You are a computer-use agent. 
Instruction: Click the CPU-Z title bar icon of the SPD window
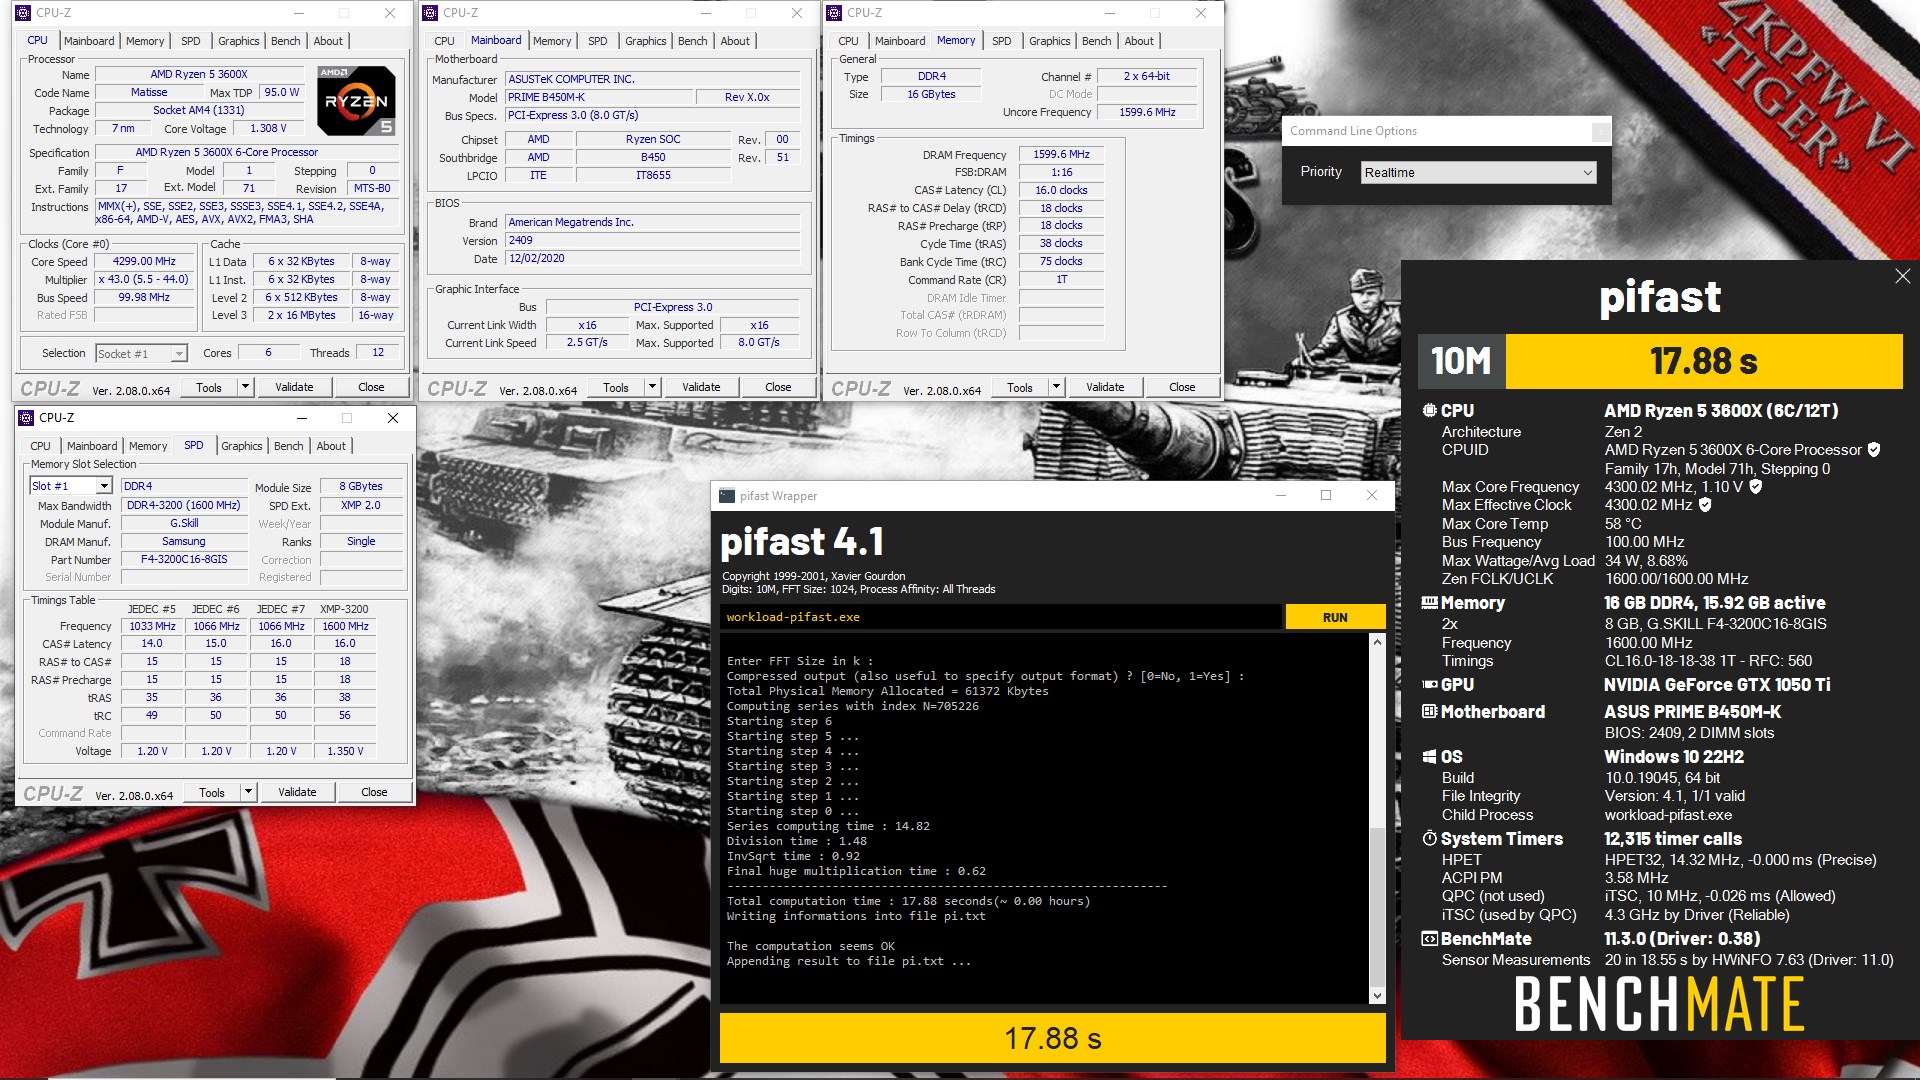tap(26, 418)
